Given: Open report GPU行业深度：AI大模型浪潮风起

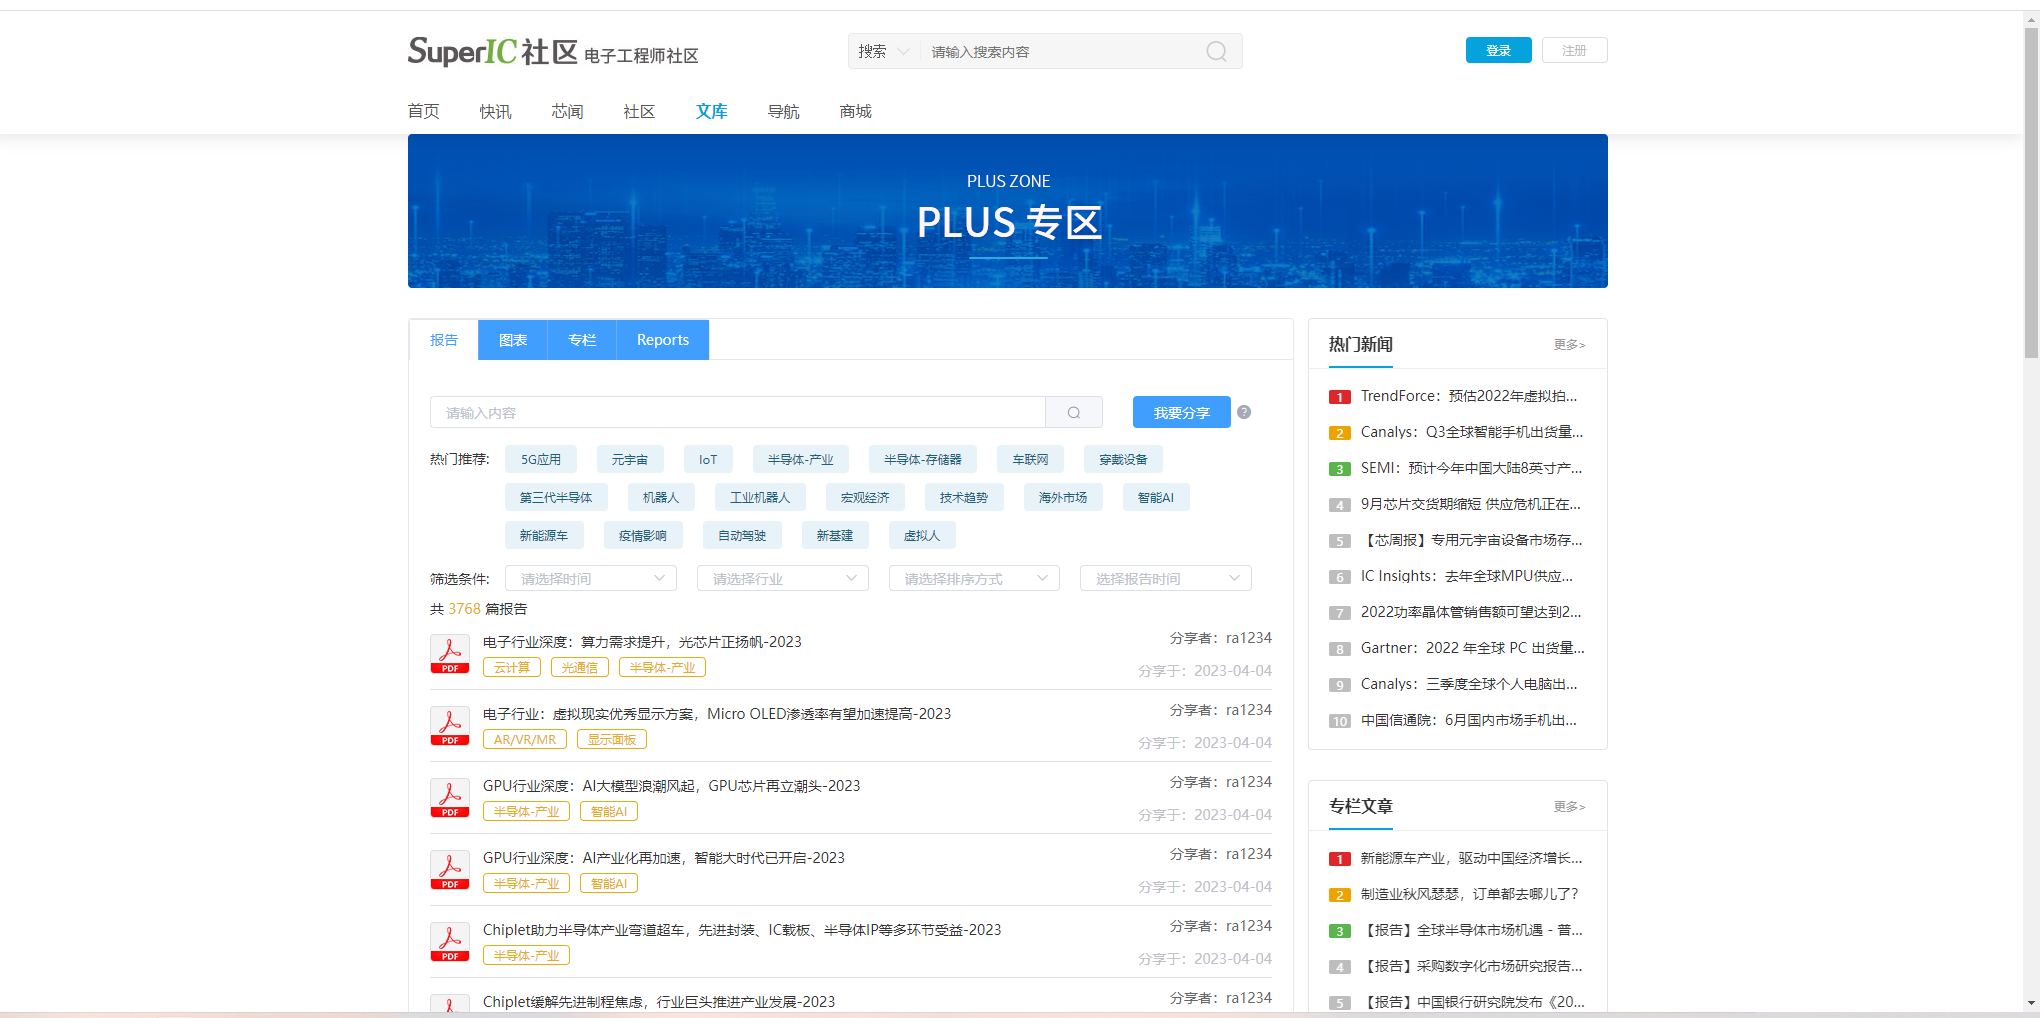Looking at the screenshot, I should [671, 785].
